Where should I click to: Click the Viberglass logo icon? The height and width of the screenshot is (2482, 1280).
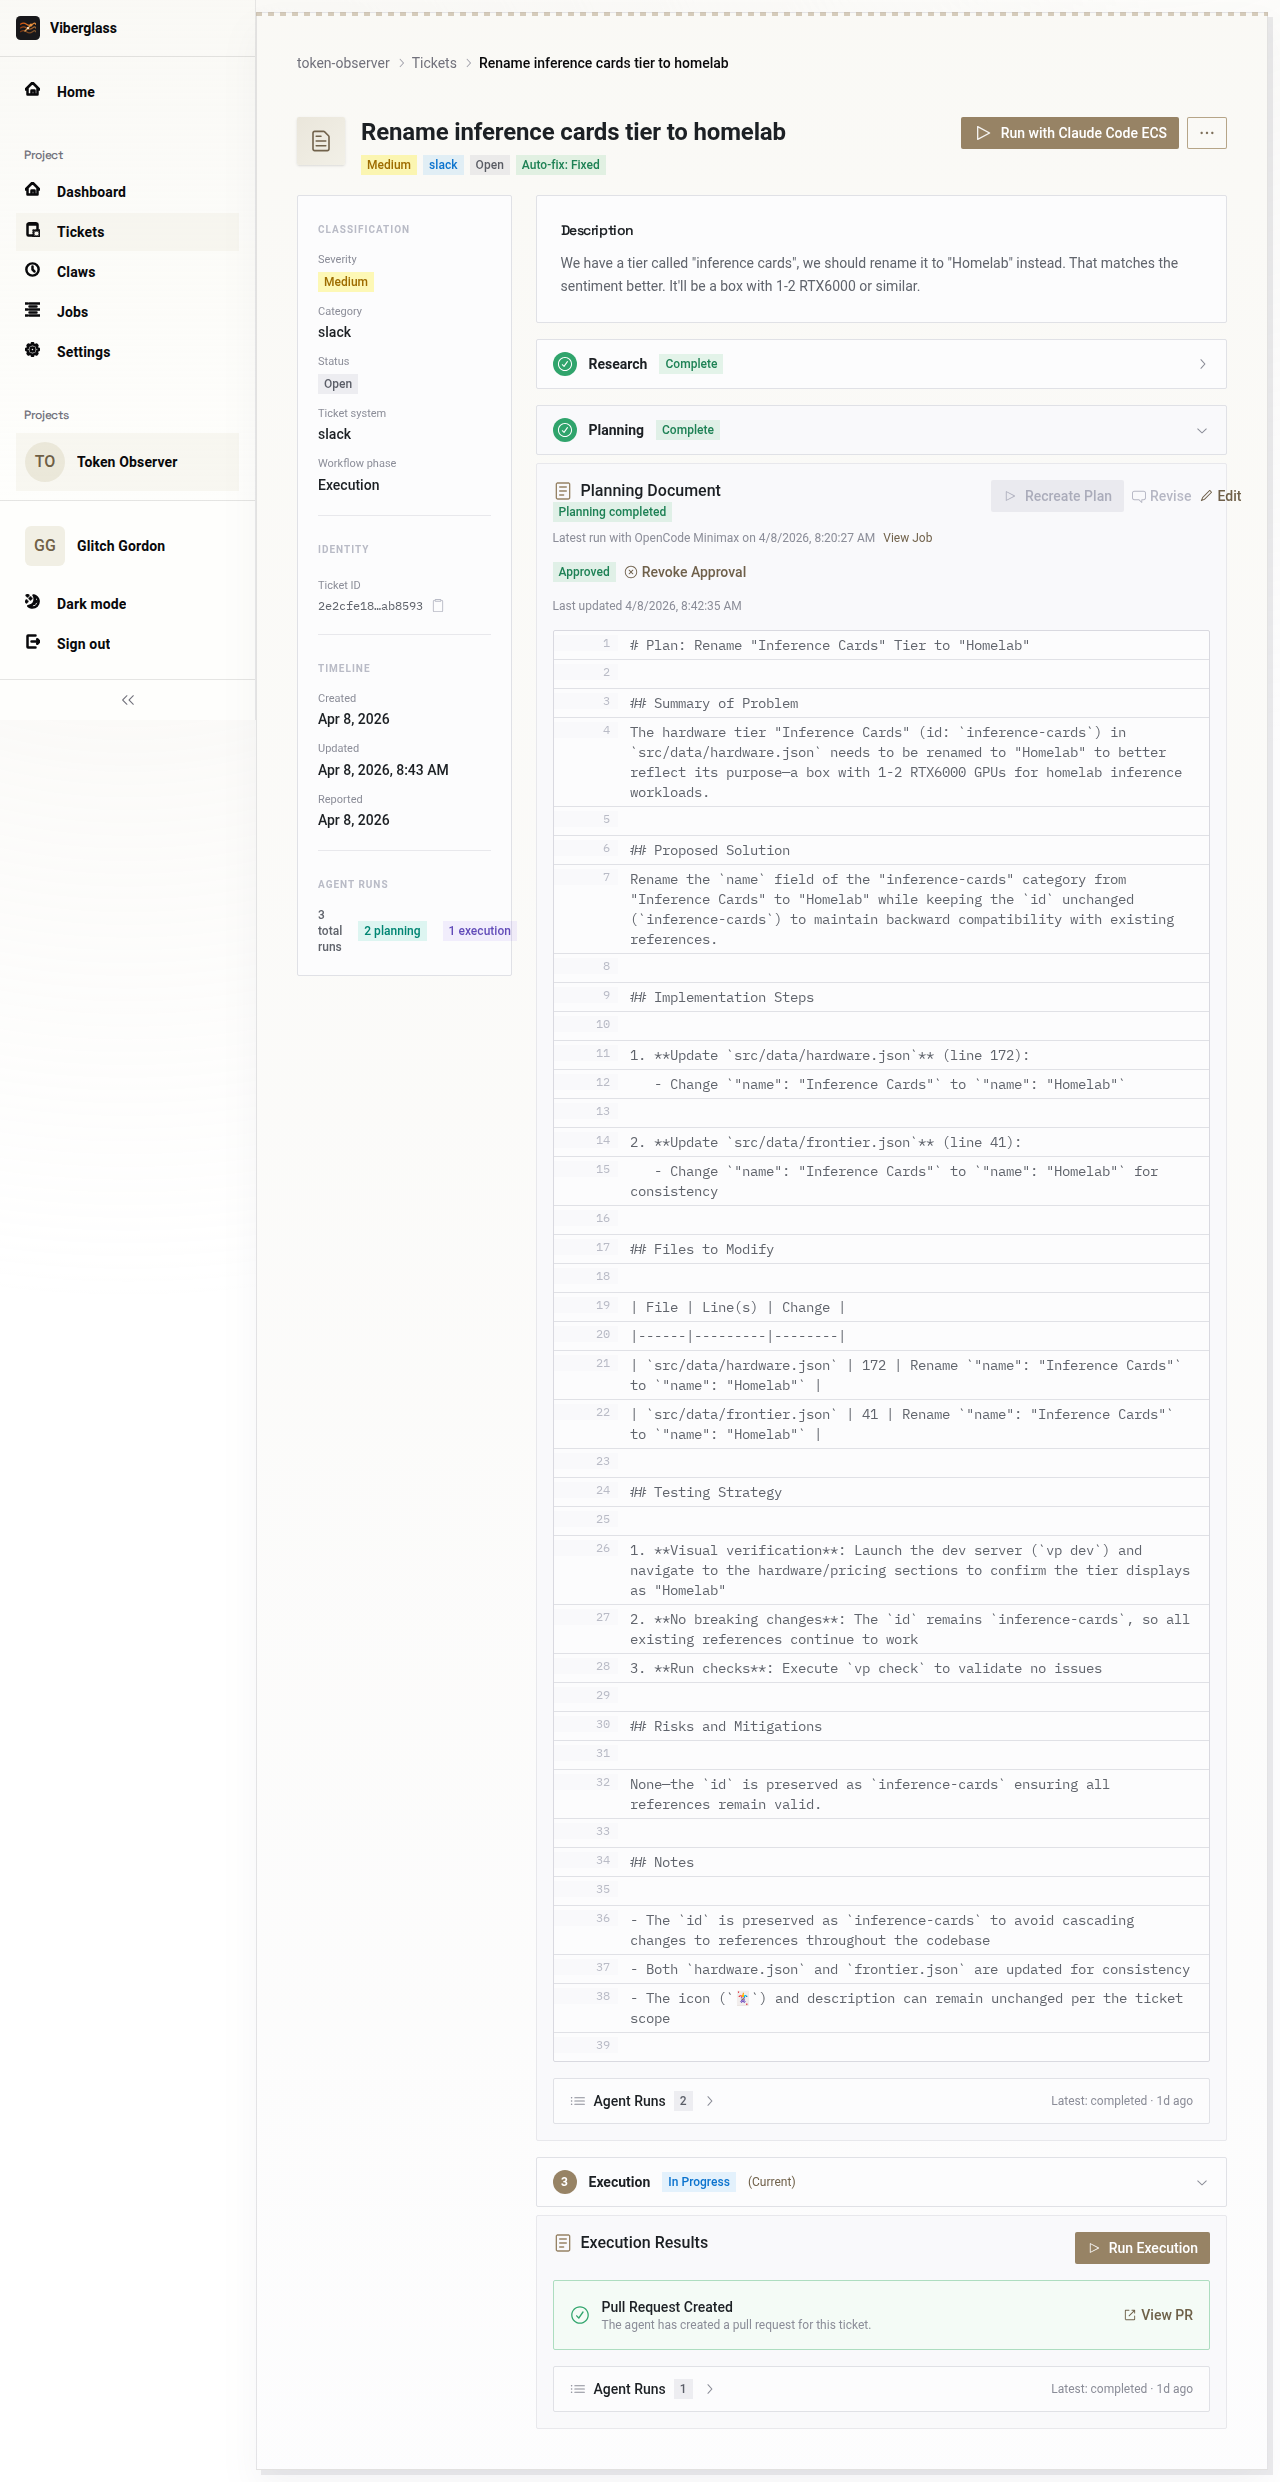(x=28, y=28)
